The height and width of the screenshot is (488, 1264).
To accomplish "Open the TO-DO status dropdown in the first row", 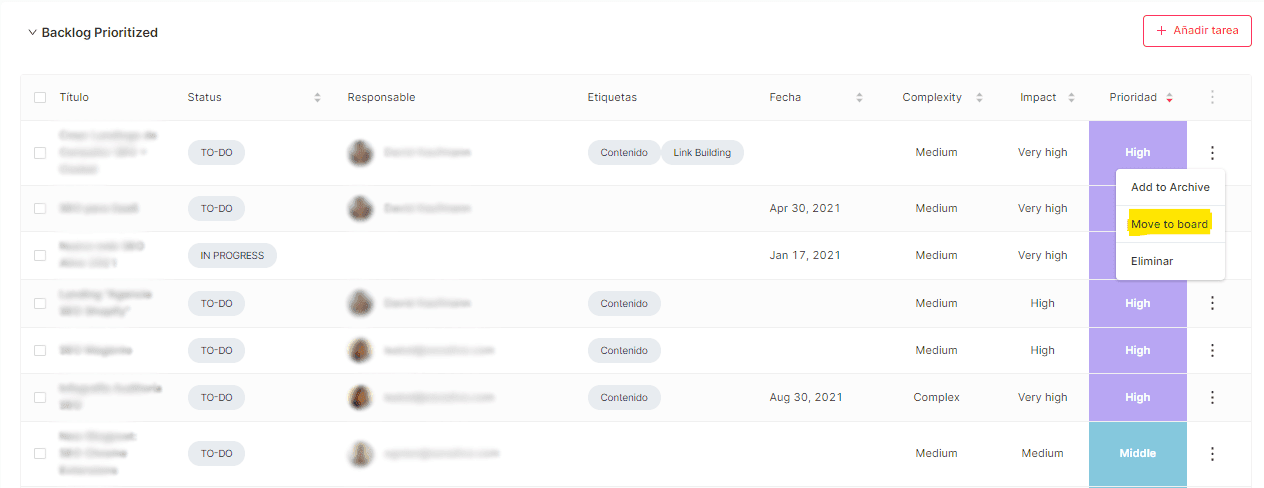I will pos(216,153).
